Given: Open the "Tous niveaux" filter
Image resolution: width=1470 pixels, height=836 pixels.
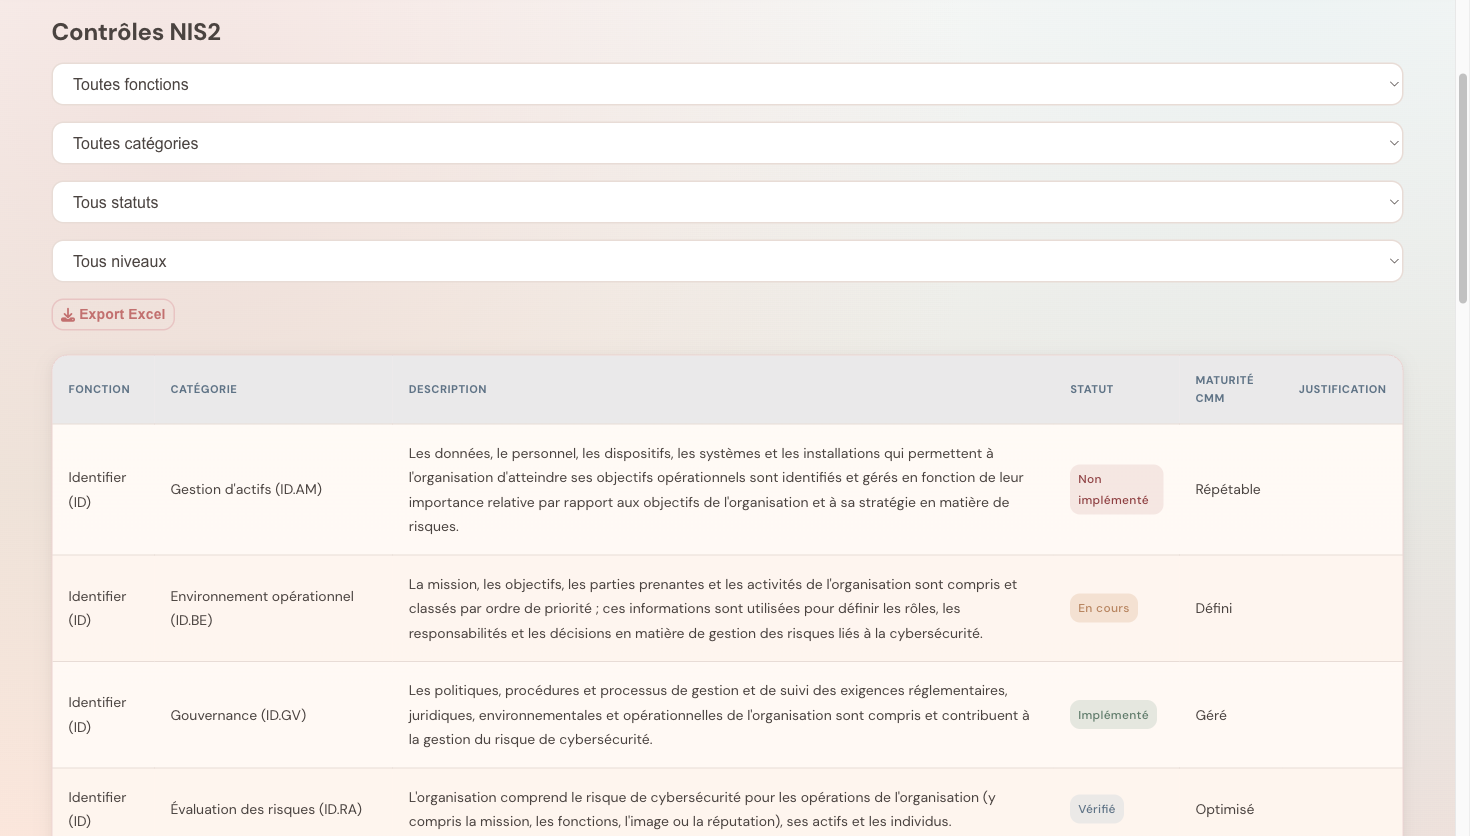Looking at the screenshot, I should 727,260.
